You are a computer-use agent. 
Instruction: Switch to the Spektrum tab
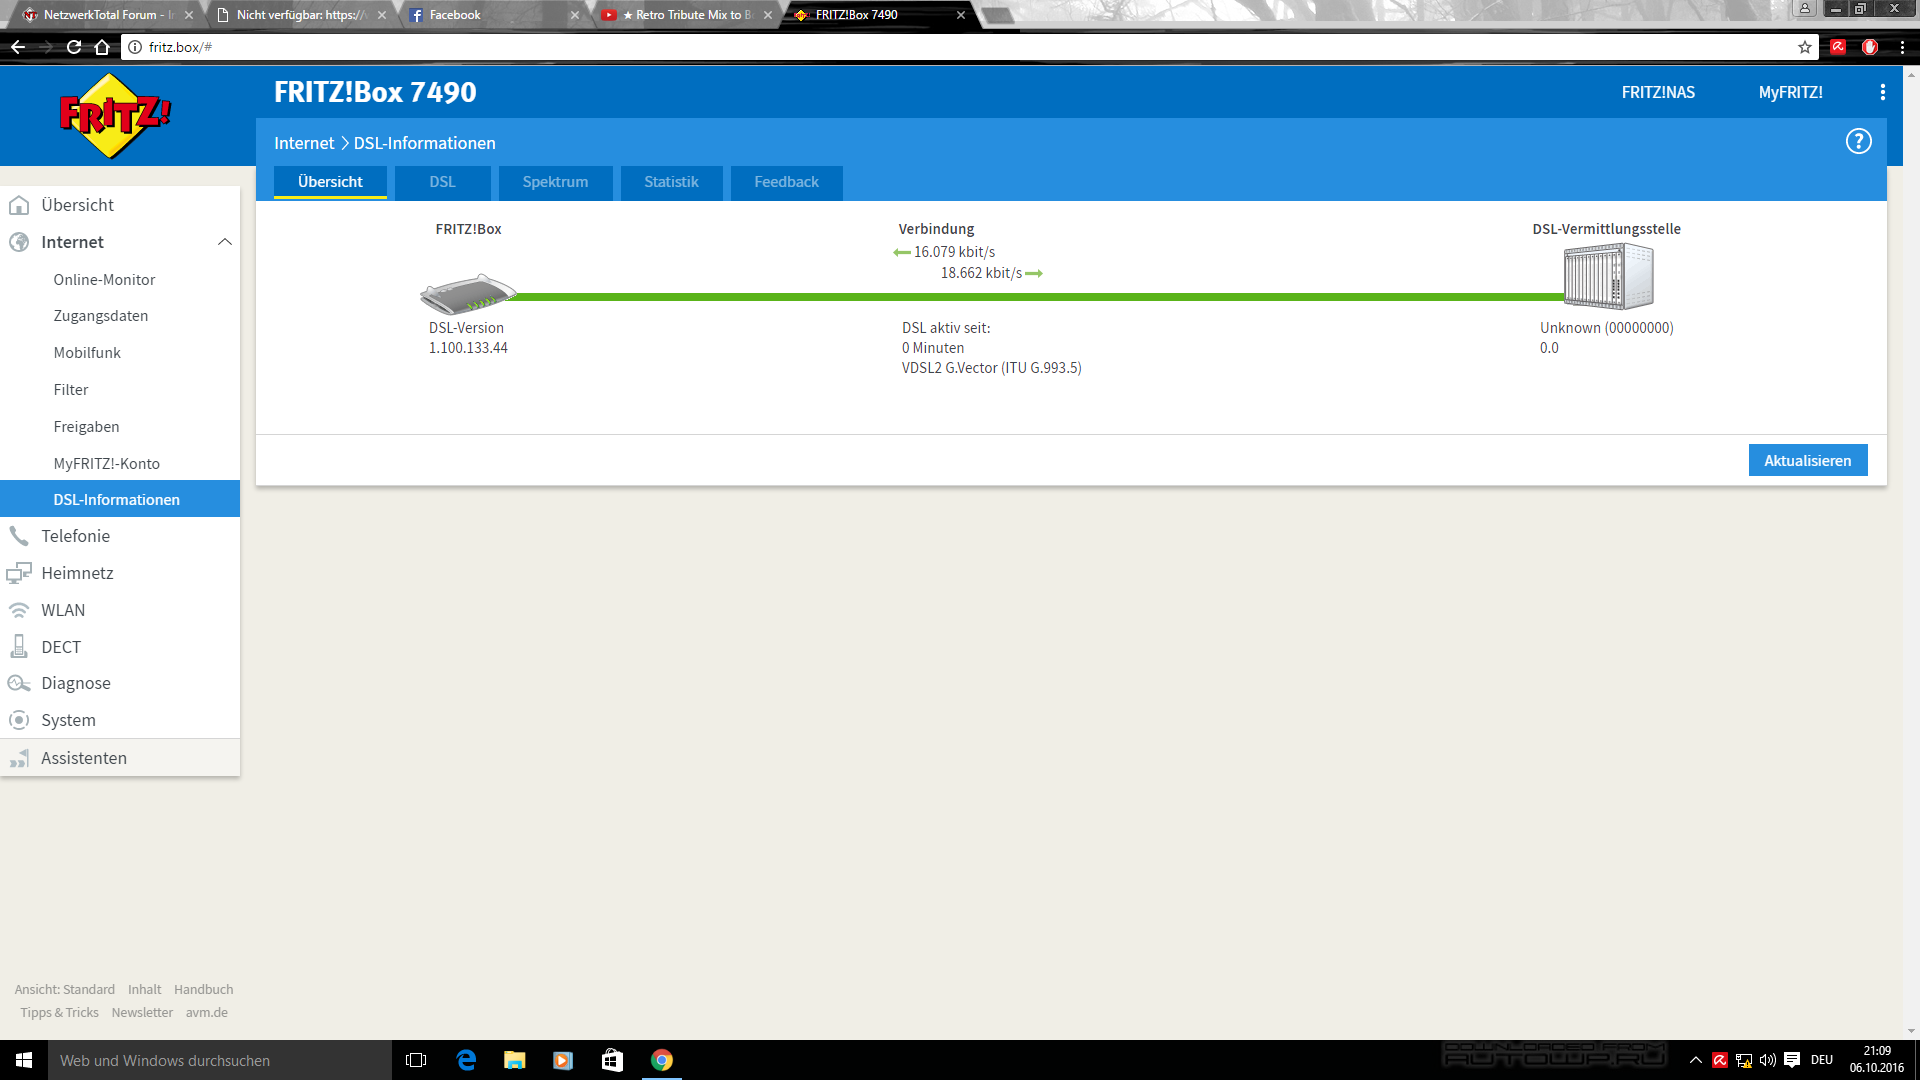555,182
